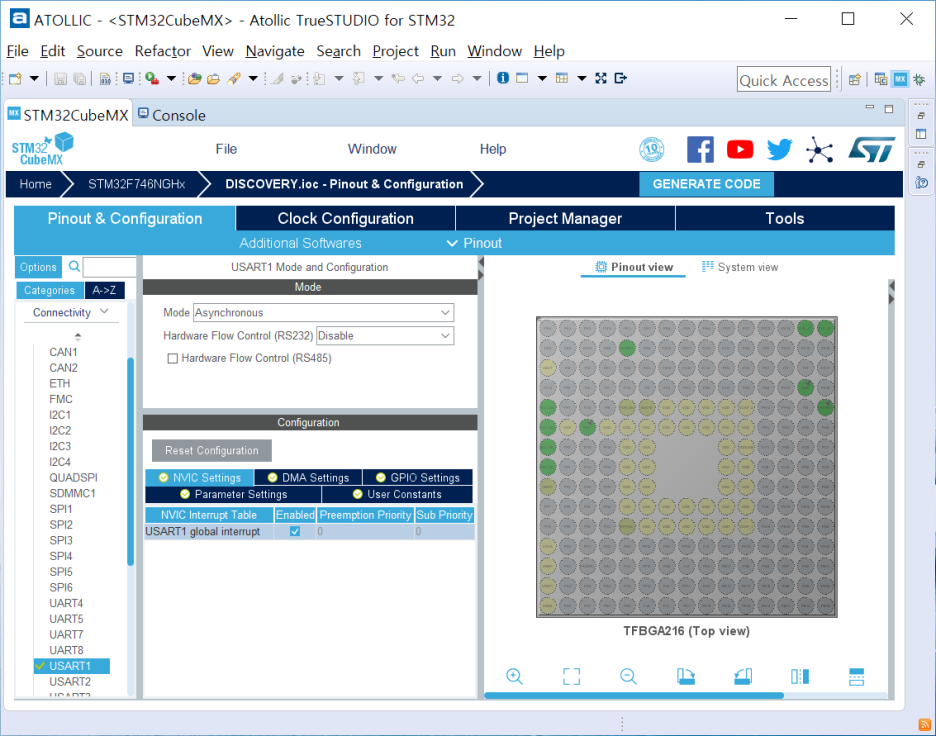Open the Refactor menu
Screen dimensions: 936x736
[x=162, y=51]
